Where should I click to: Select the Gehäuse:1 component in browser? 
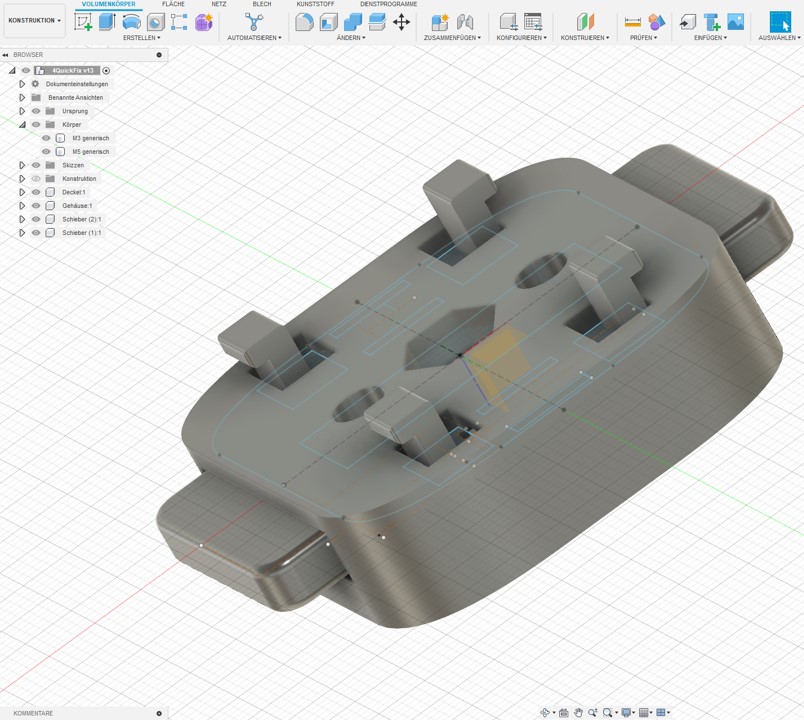[77, 206]
